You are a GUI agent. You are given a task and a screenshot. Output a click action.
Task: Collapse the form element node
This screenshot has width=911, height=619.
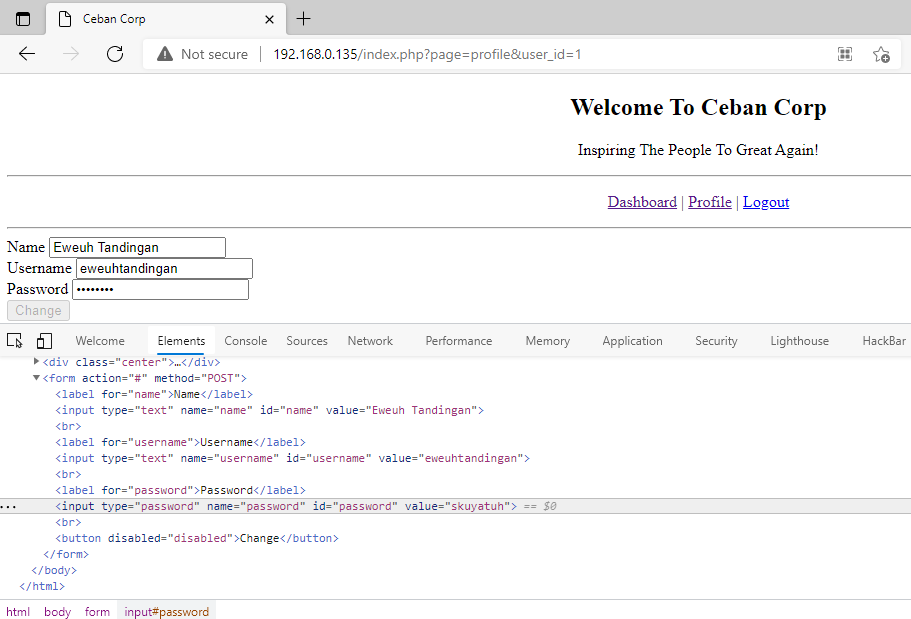click(37, 378)
